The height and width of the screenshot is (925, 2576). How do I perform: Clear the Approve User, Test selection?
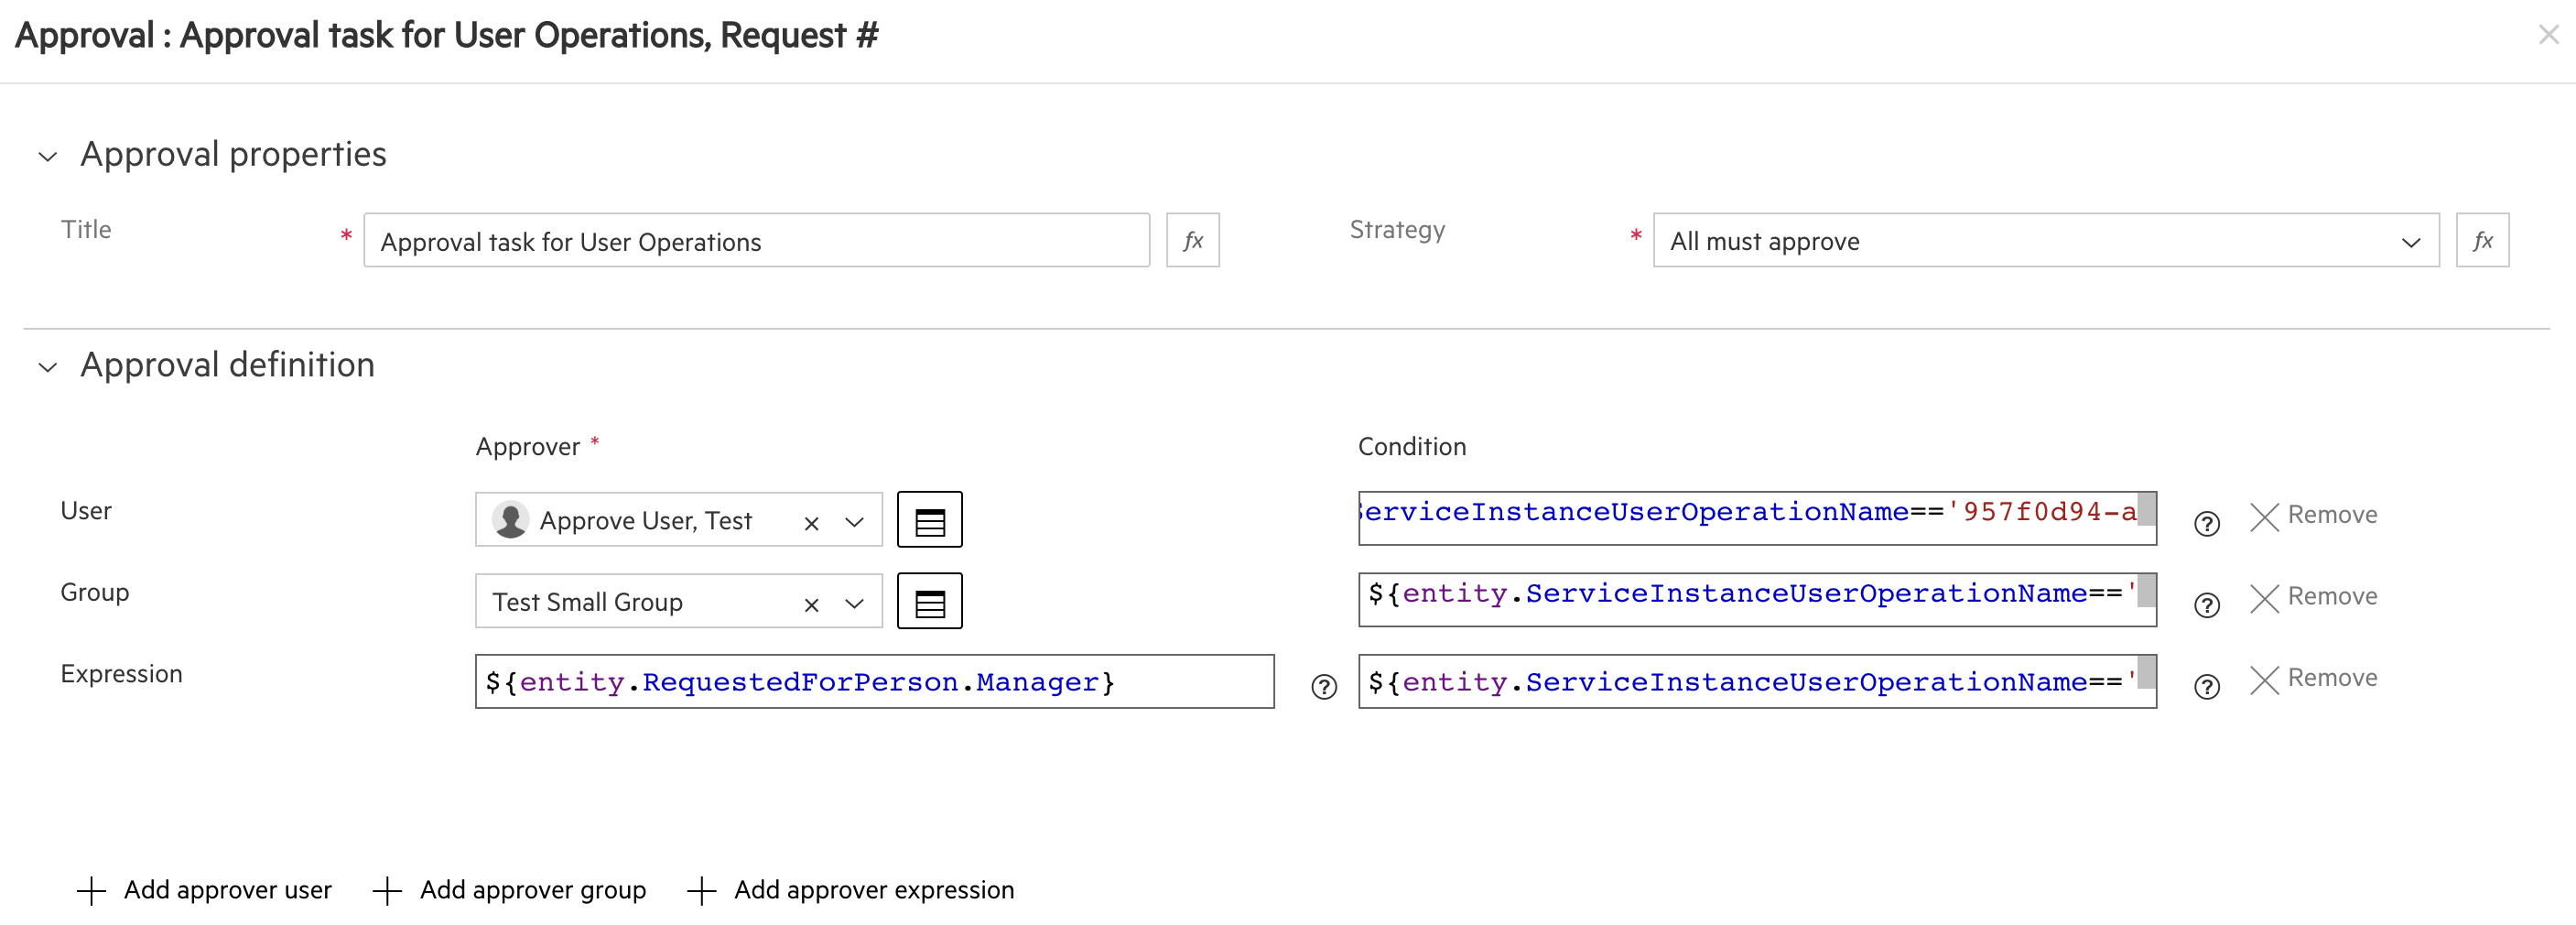coord(811,521)
